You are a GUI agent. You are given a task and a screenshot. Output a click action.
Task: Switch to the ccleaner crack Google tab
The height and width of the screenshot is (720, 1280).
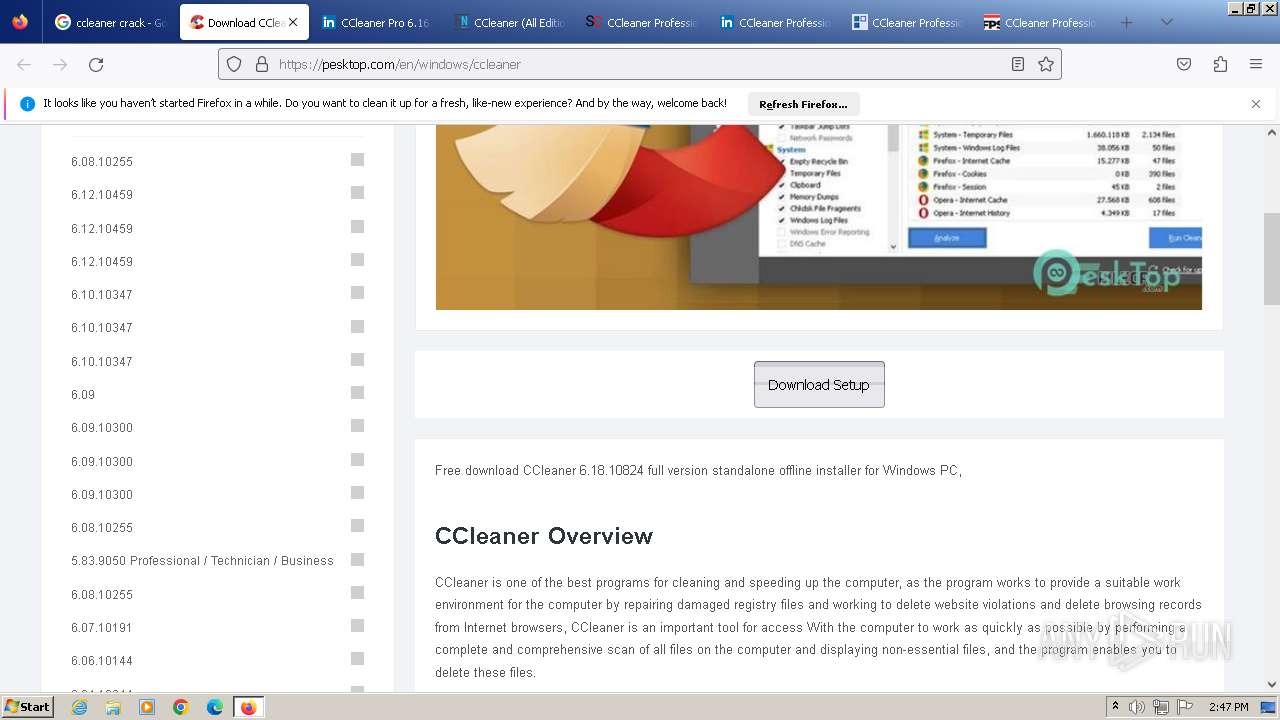pos(112,22)
